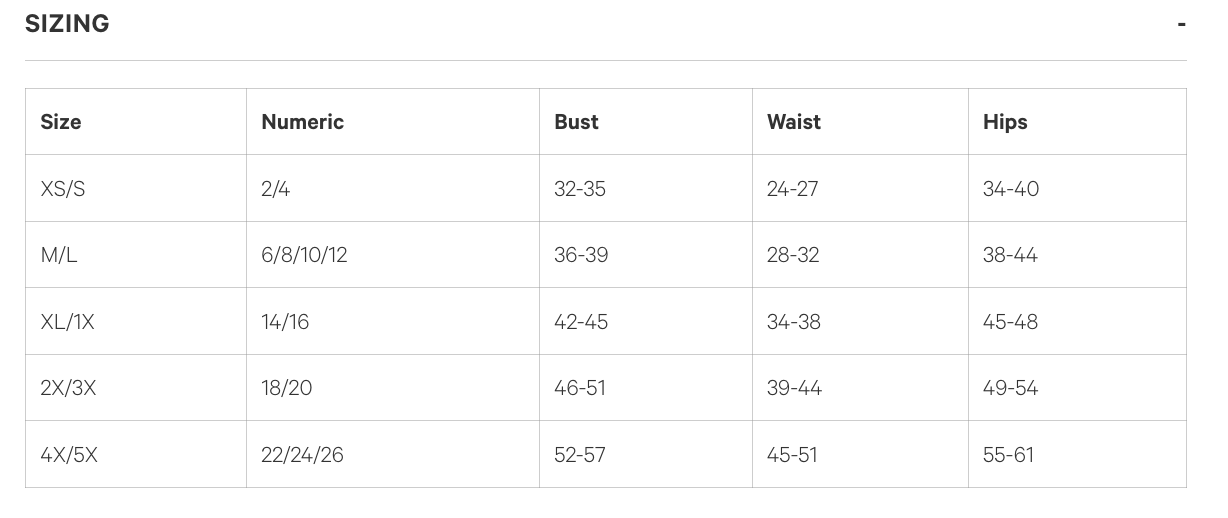Select the XS/S size cell

63,189
